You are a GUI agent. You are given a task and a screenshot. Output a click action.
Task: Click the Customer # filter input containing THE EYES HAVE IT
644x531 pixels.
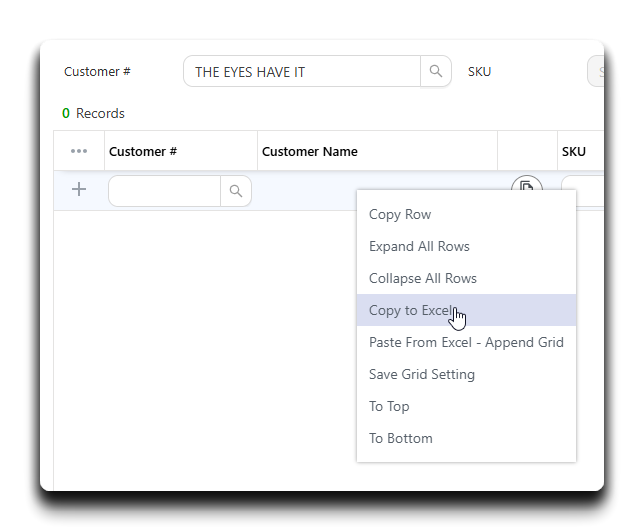pos(302,71)
